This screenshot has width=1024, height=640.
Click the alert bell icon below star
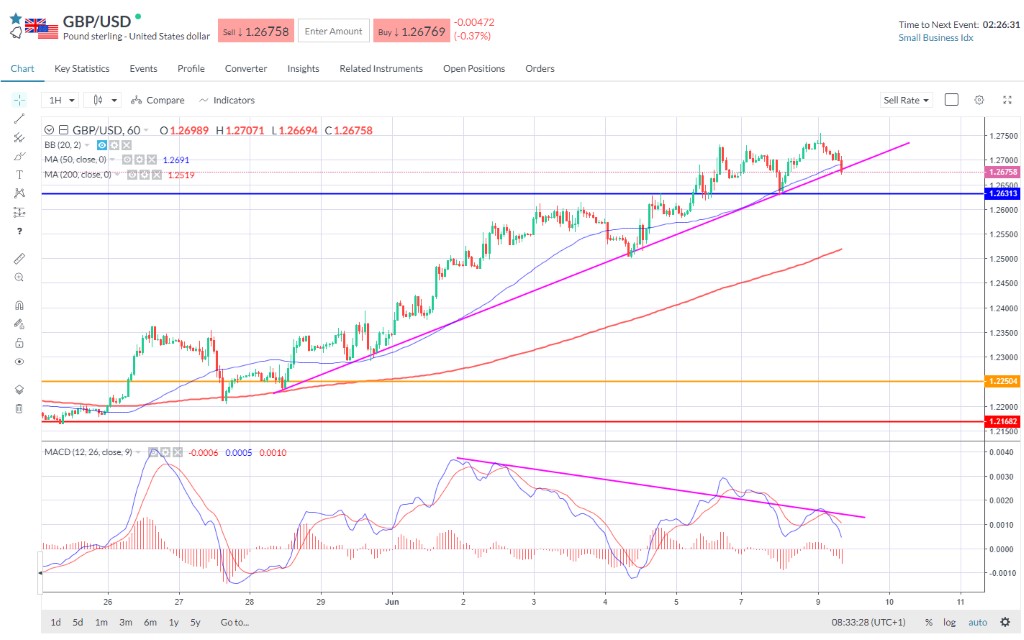click(16, 32)
